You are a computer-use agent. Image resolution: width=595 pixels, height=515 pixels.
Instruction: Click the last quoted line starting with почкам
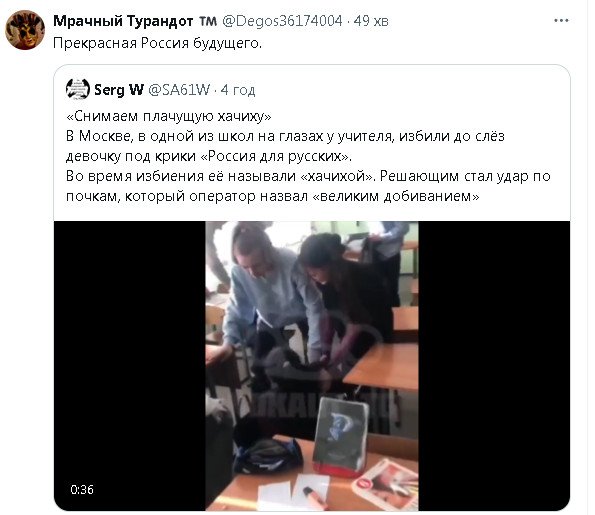point(272,196)
